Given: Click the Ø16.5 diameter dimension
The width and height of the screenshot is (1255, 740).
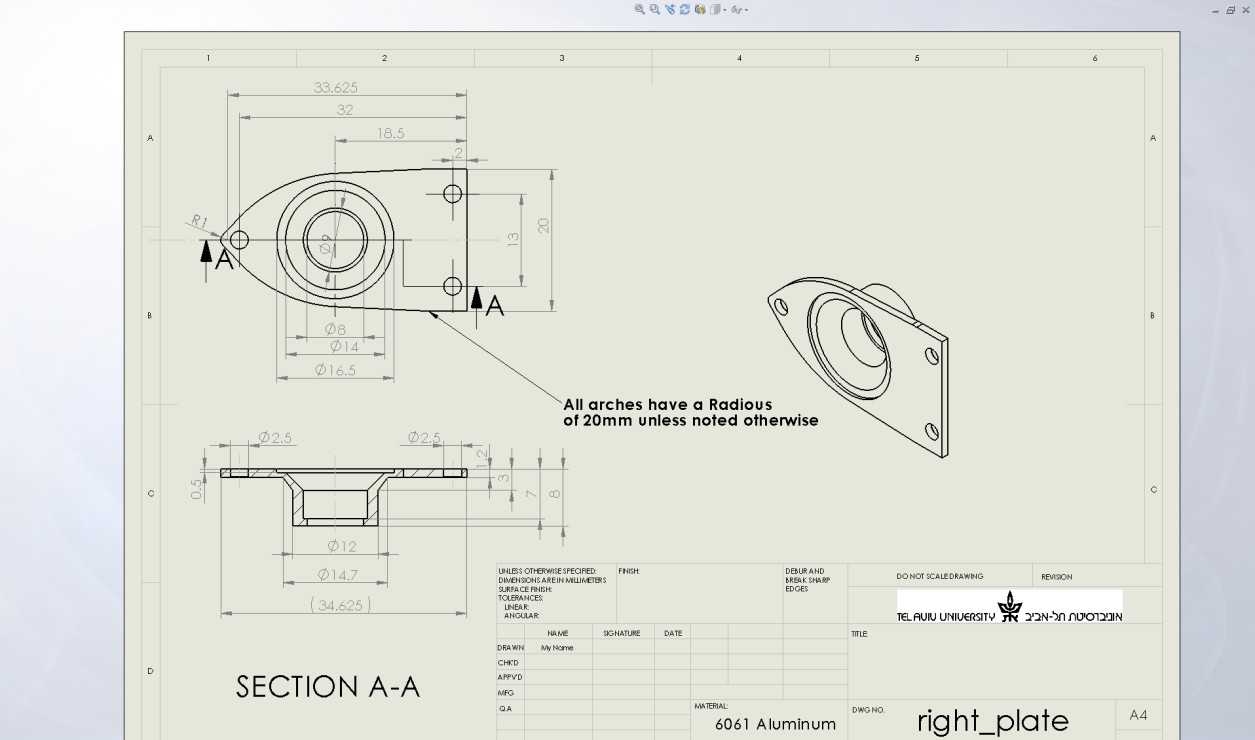Looking at the screenshot, I should 336,370.
